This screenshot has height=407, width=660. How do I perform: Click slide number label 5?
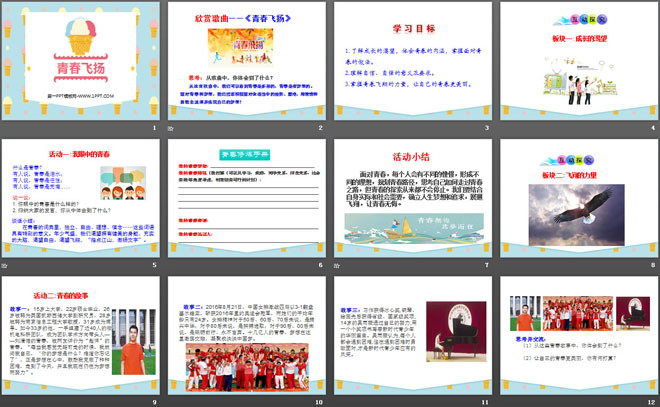(x=154, y=265)
